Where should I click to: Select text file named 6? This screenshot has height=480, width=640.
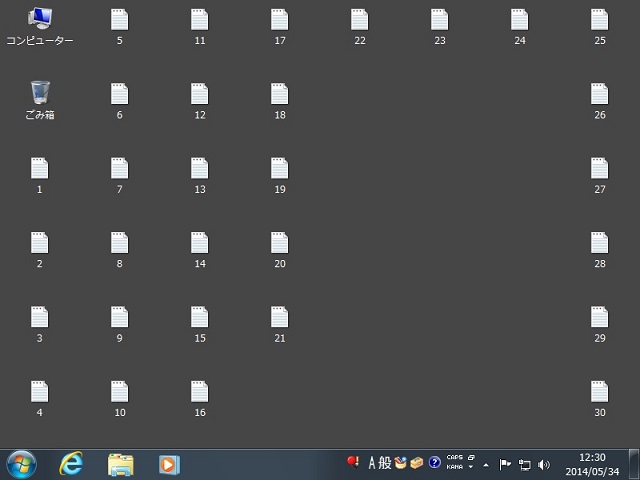120,101
